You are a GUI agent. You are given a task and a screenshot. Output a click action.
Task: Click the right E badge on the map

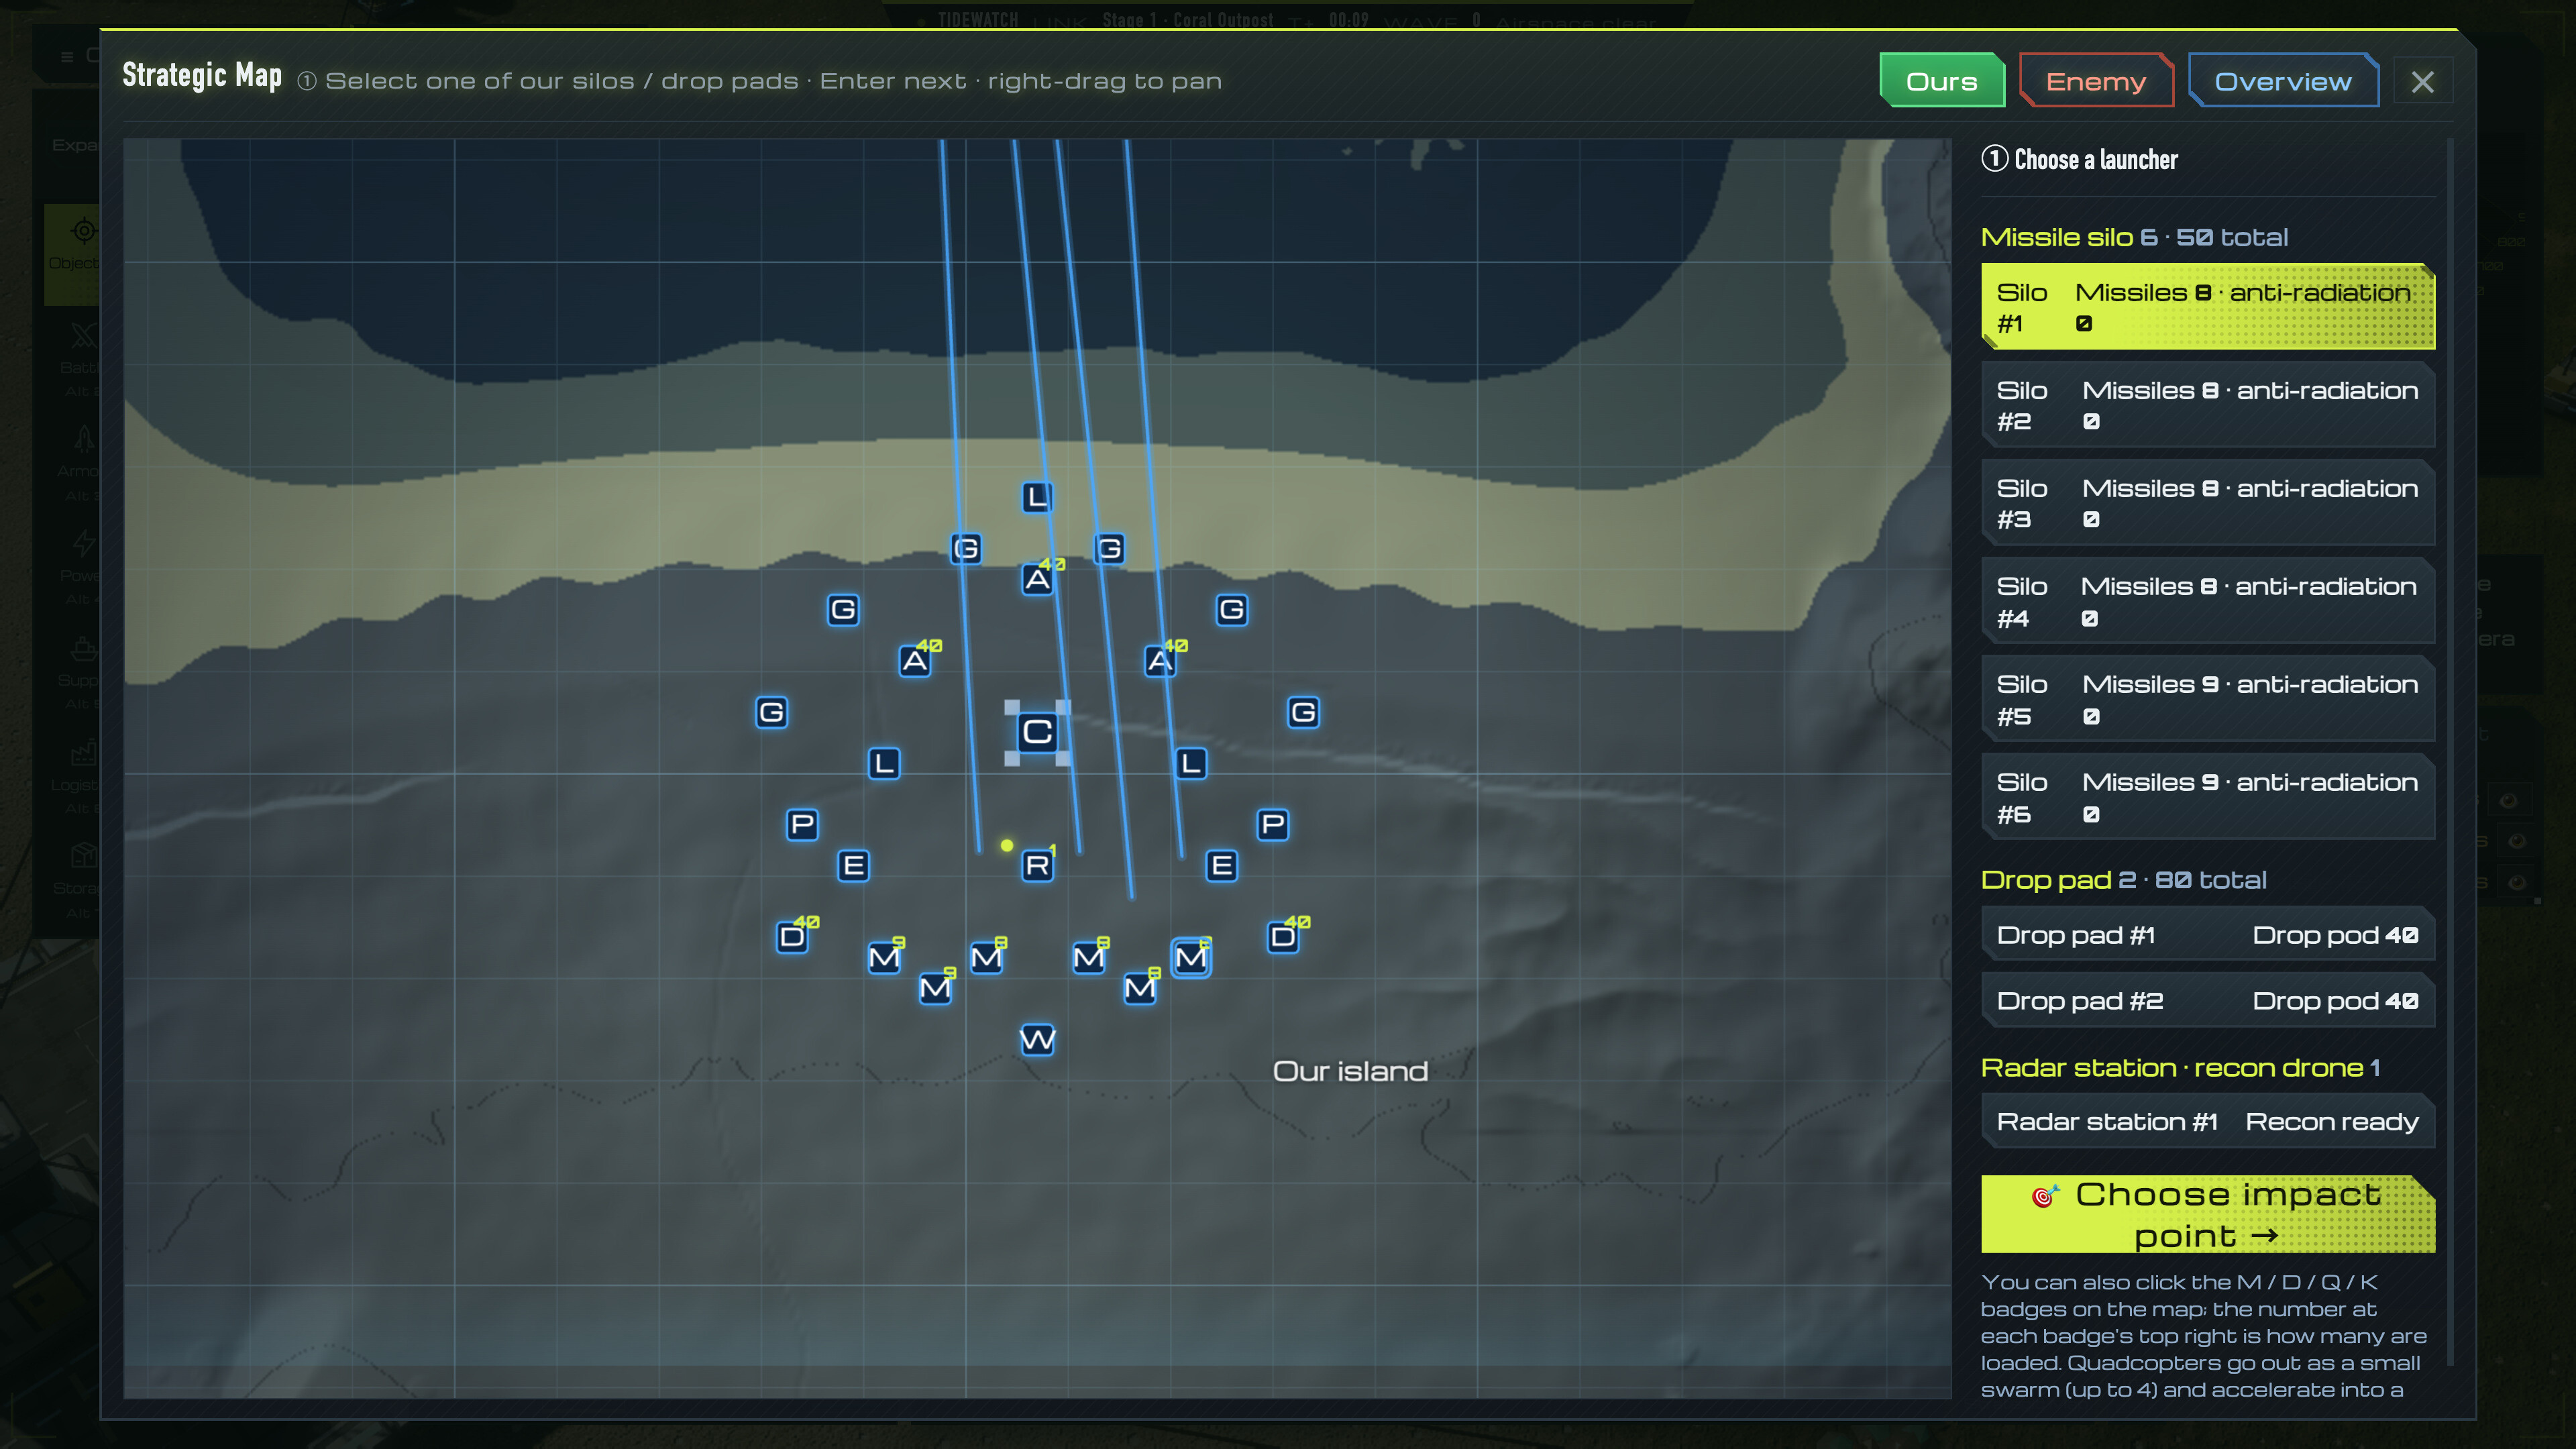click(x=1221, y=865)
